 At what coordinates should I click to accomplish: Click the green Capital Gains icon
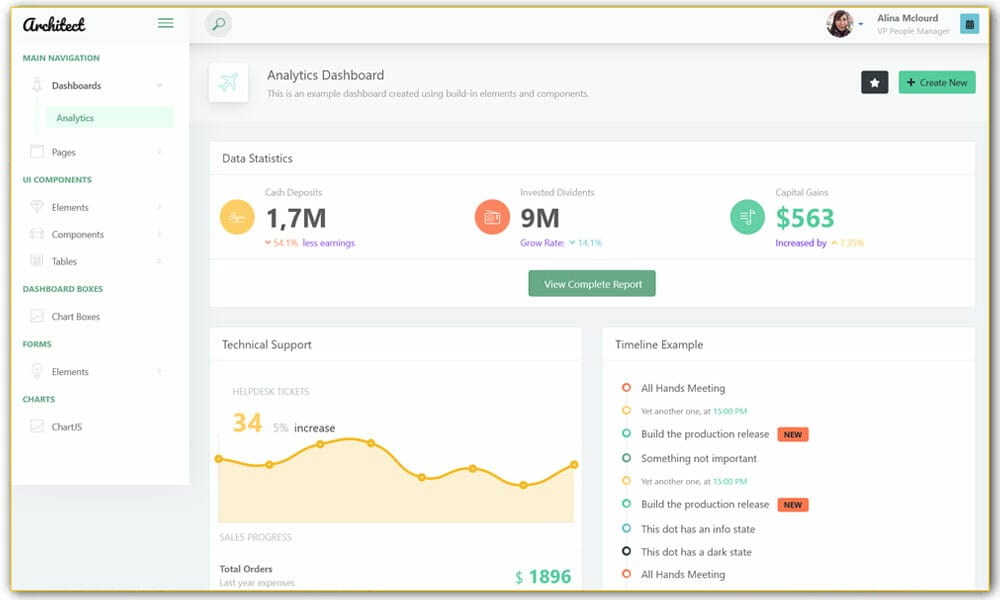coord(747,216)
